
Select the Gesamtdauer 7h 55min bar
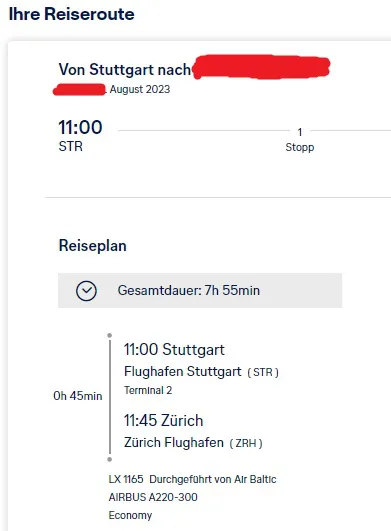(200, 291)
